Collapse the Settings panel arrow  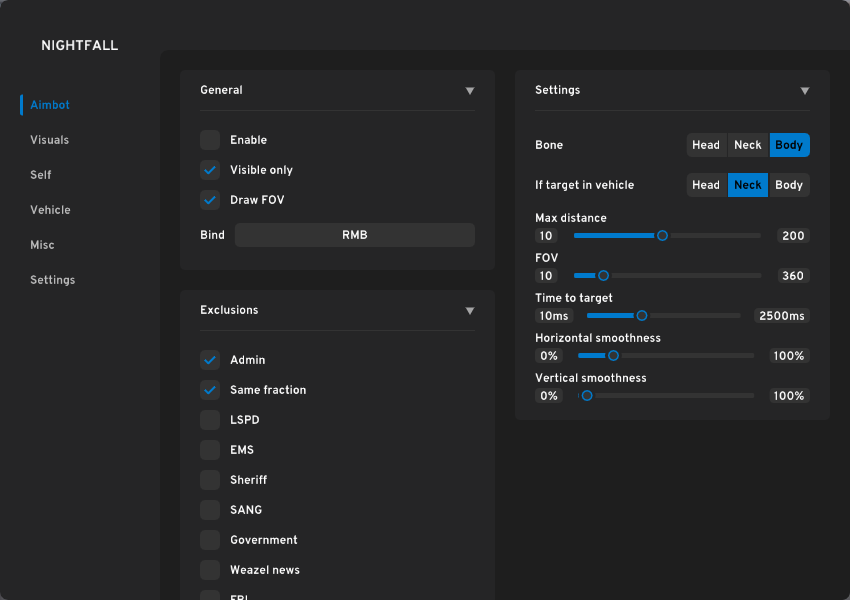click(x=805, y=91)
